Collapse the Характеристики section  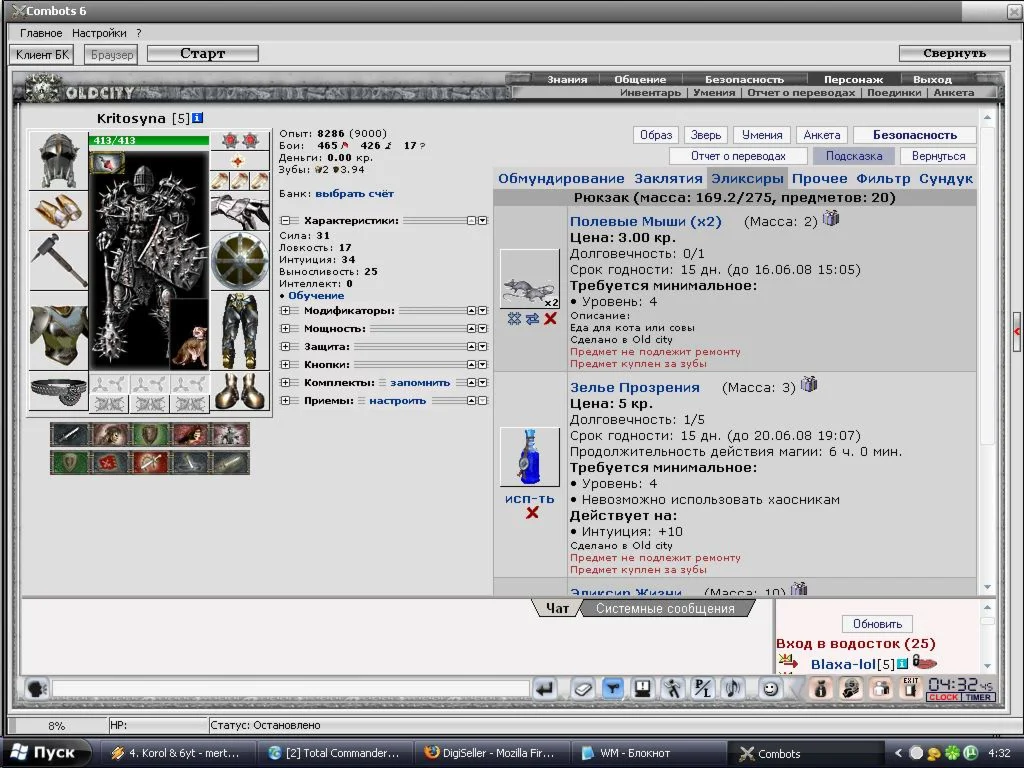tap(285, 221)
